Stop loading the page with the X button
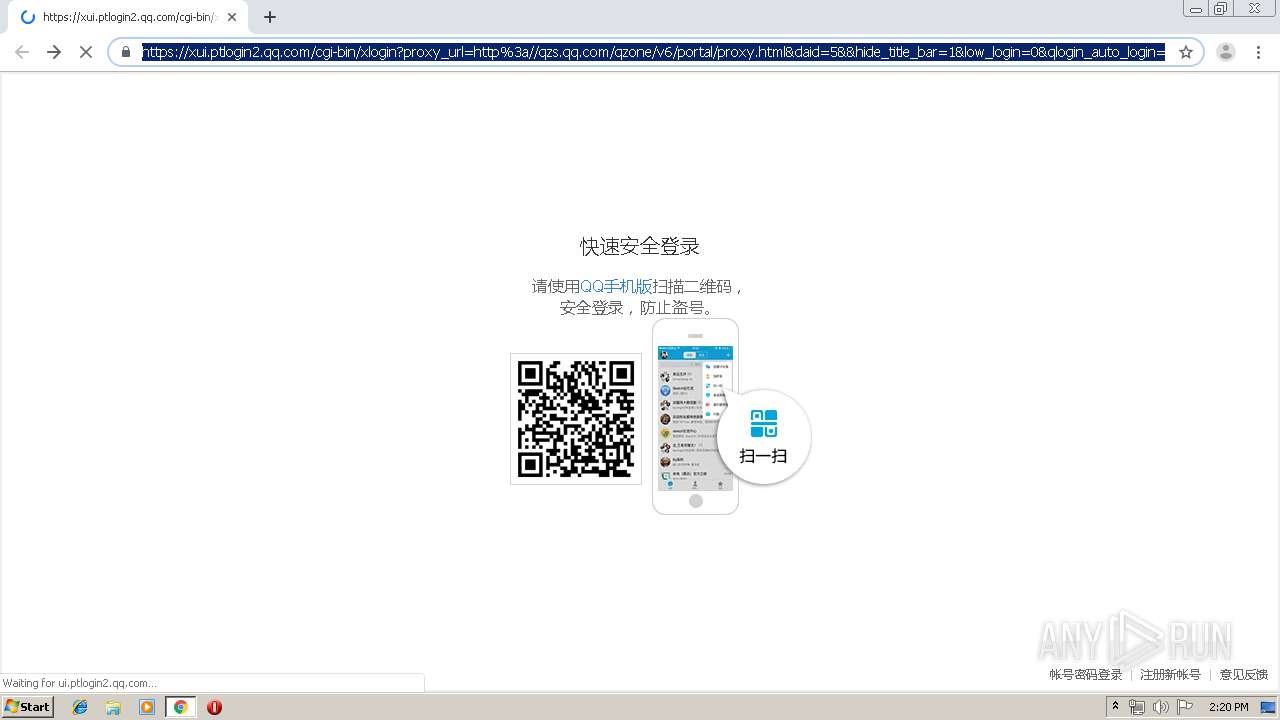This screenshot has width=1280, height=720. pos(86,52)
